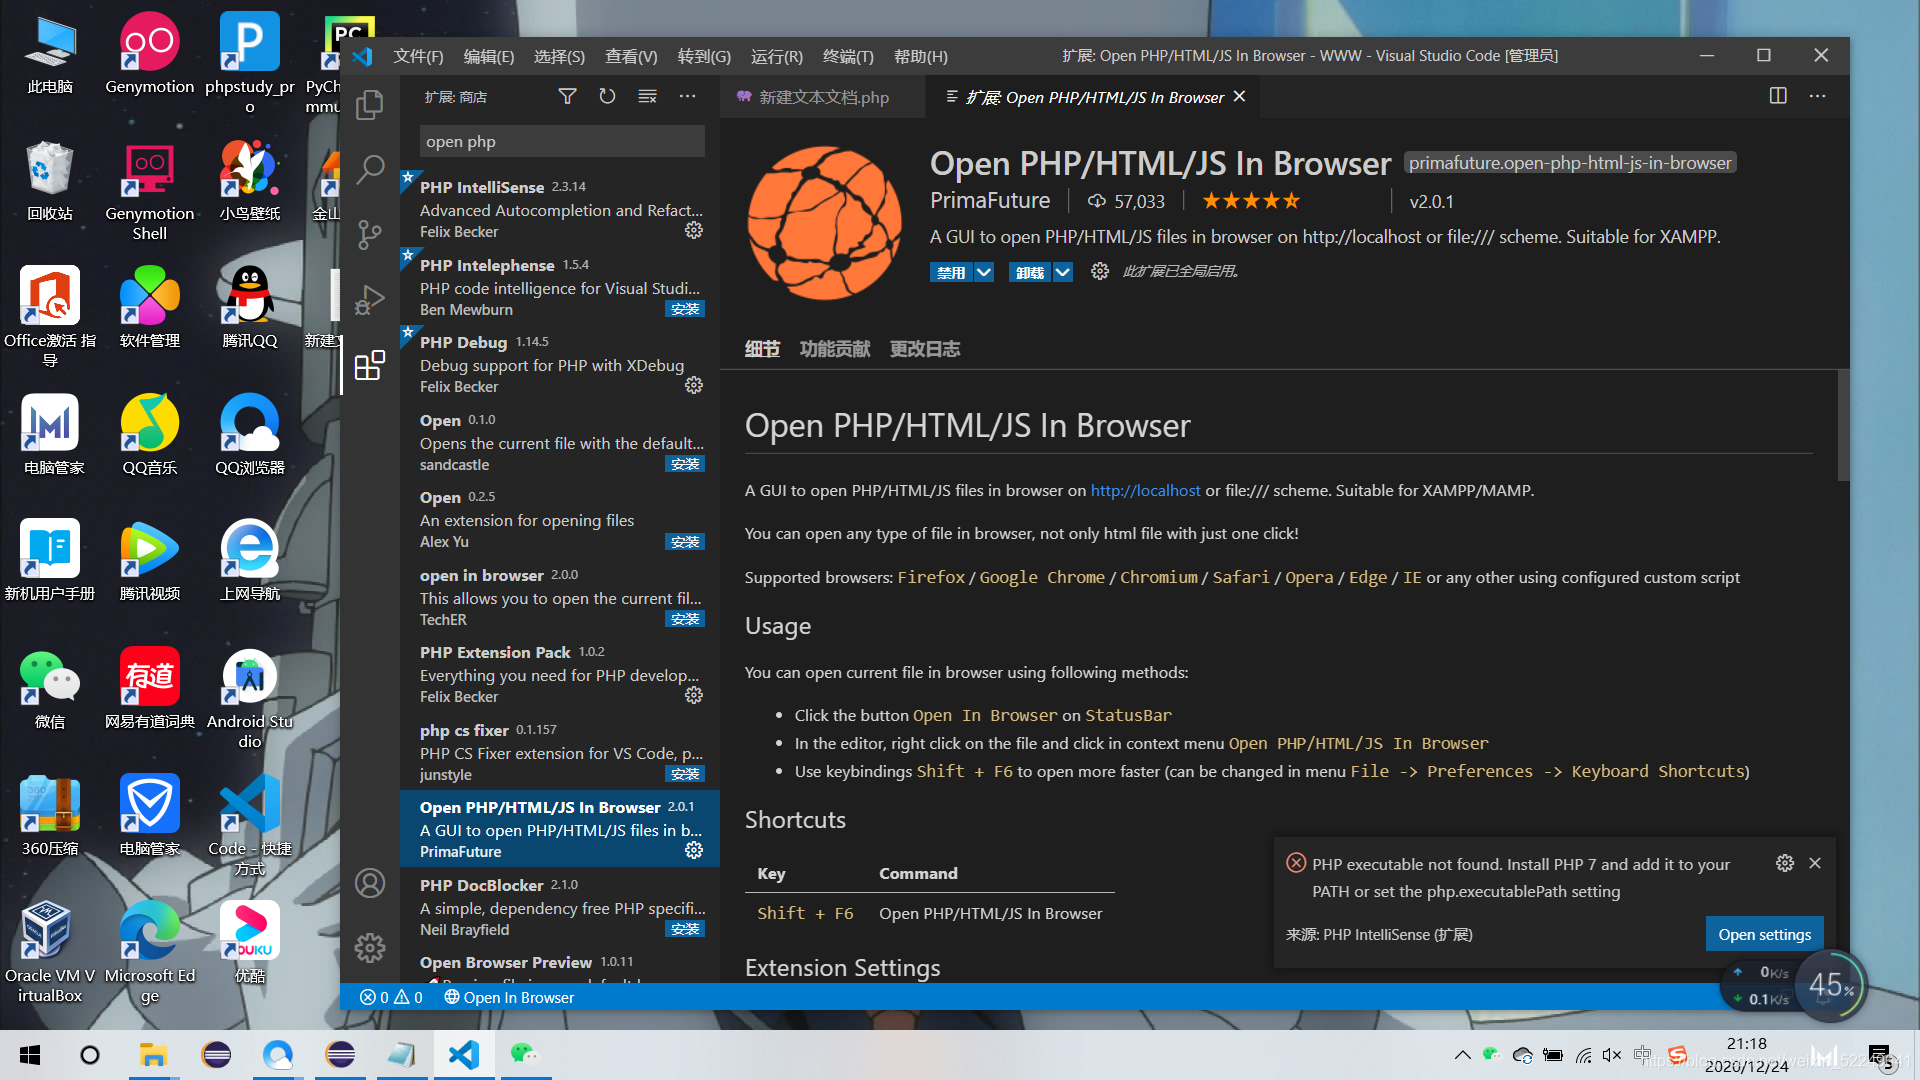Open Run and Debug view icon

[370, 299]
